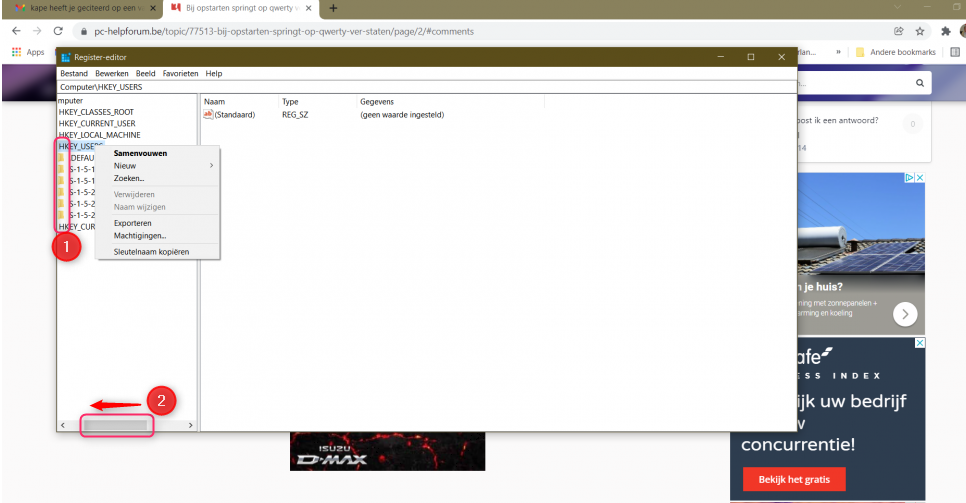
Task: Open the Help menu in Register-editor
Action: pyautogui.click(x=214, y=73)
